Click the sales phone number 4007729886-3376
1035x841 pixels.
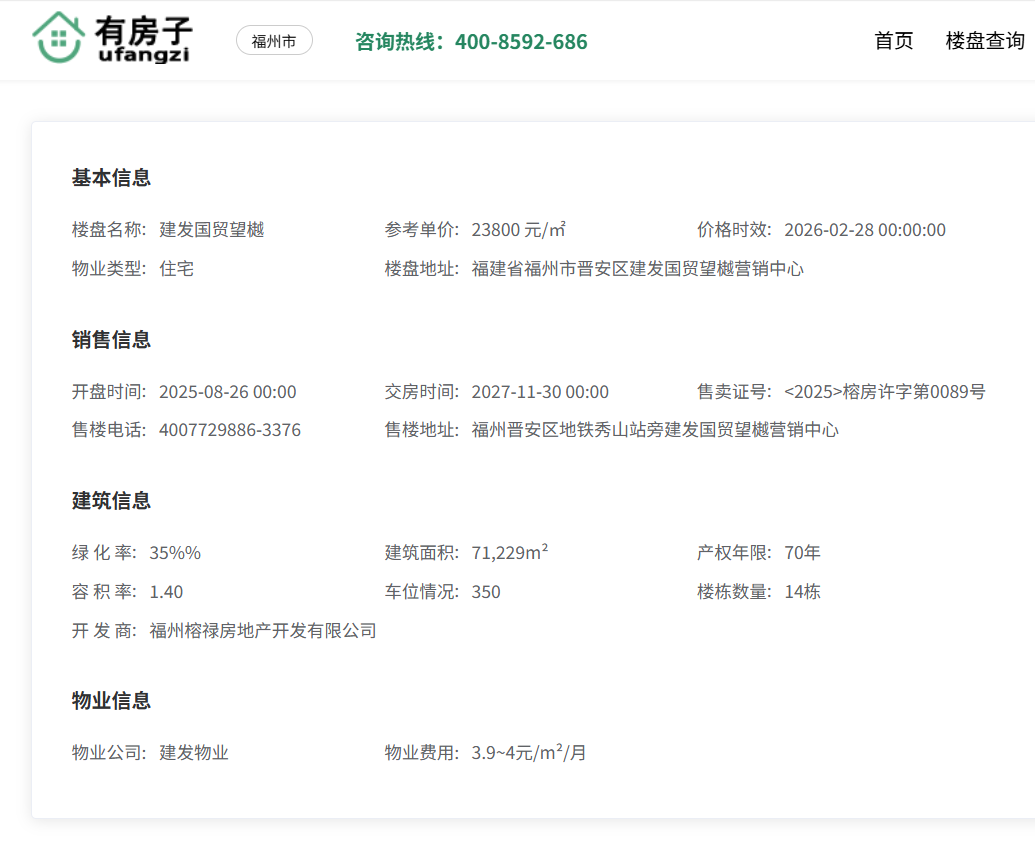(229, 430)
